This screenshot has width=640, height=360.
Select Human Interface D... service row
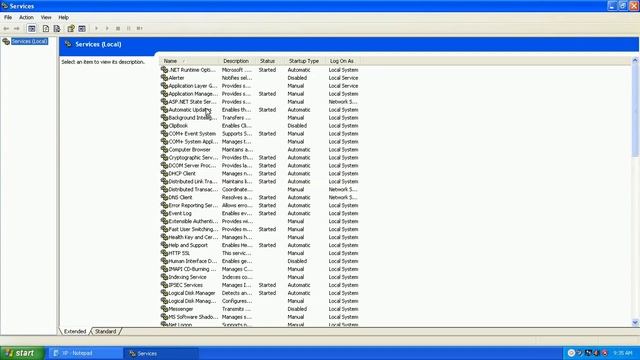coord(260,261)
